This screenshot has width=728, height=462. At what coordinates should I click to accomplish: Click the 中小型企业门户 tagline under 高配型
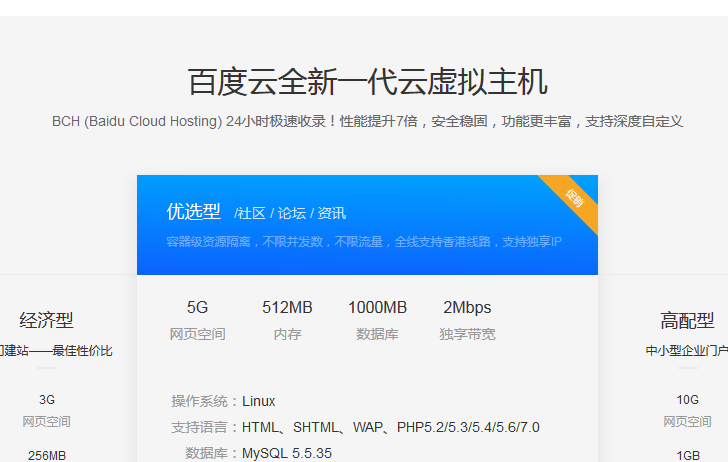tap(687, 351)
